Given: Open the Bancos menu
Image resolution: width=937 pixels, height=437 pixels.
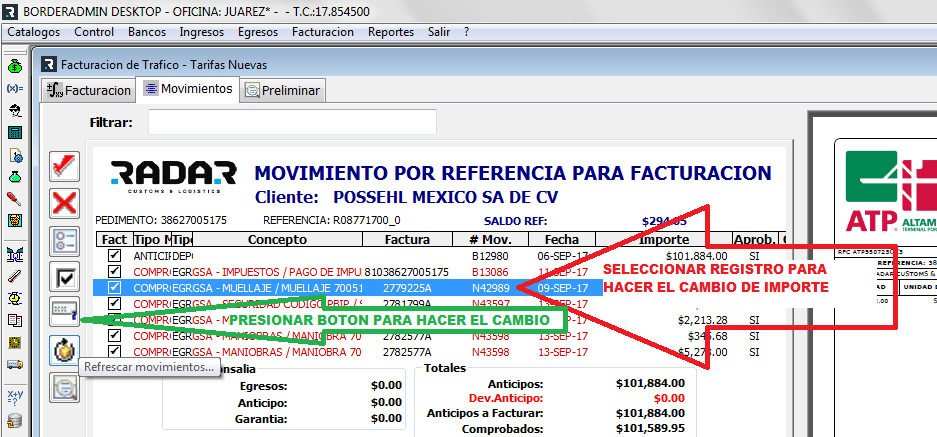Looking at the screenshot, I should 146,32.
